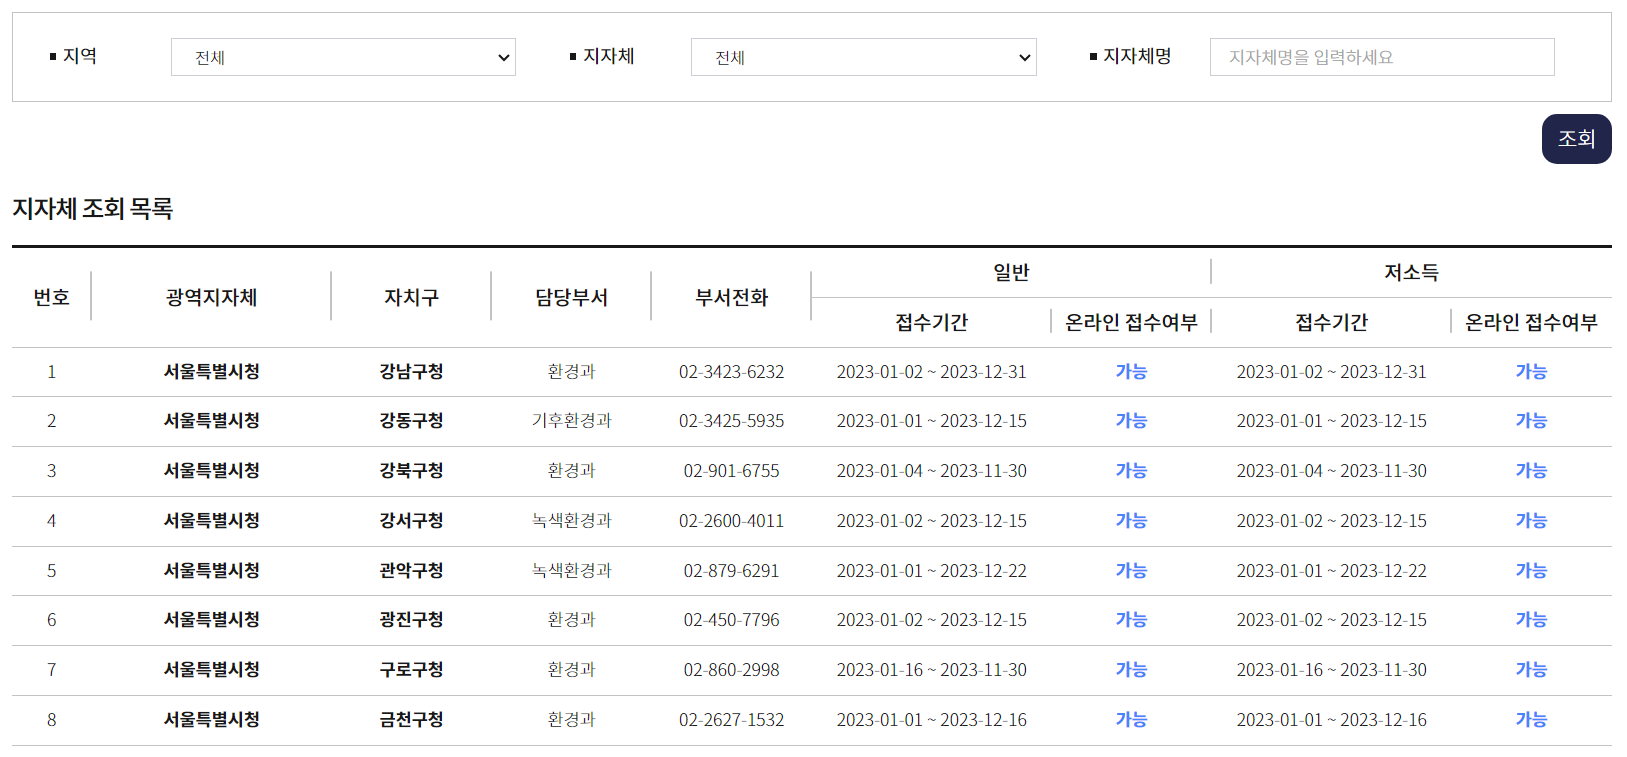The height and width of the screenshot is (757, 1627).
Task: Click the 부서전화 column header
Action: pyautogui.click(x=731, y=297)
